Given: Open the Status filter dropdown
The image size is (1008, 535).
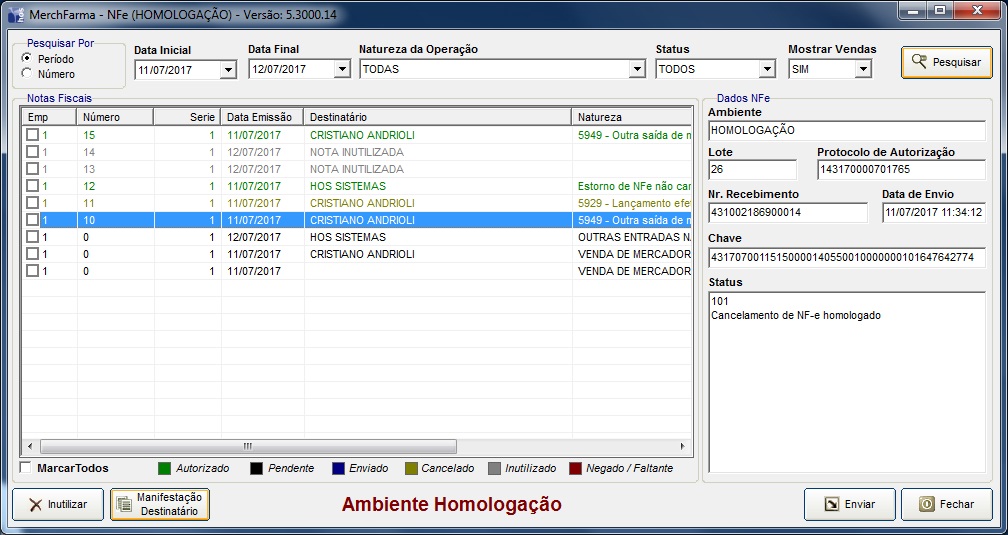Looking at the screenshot, I should [766, 70].
